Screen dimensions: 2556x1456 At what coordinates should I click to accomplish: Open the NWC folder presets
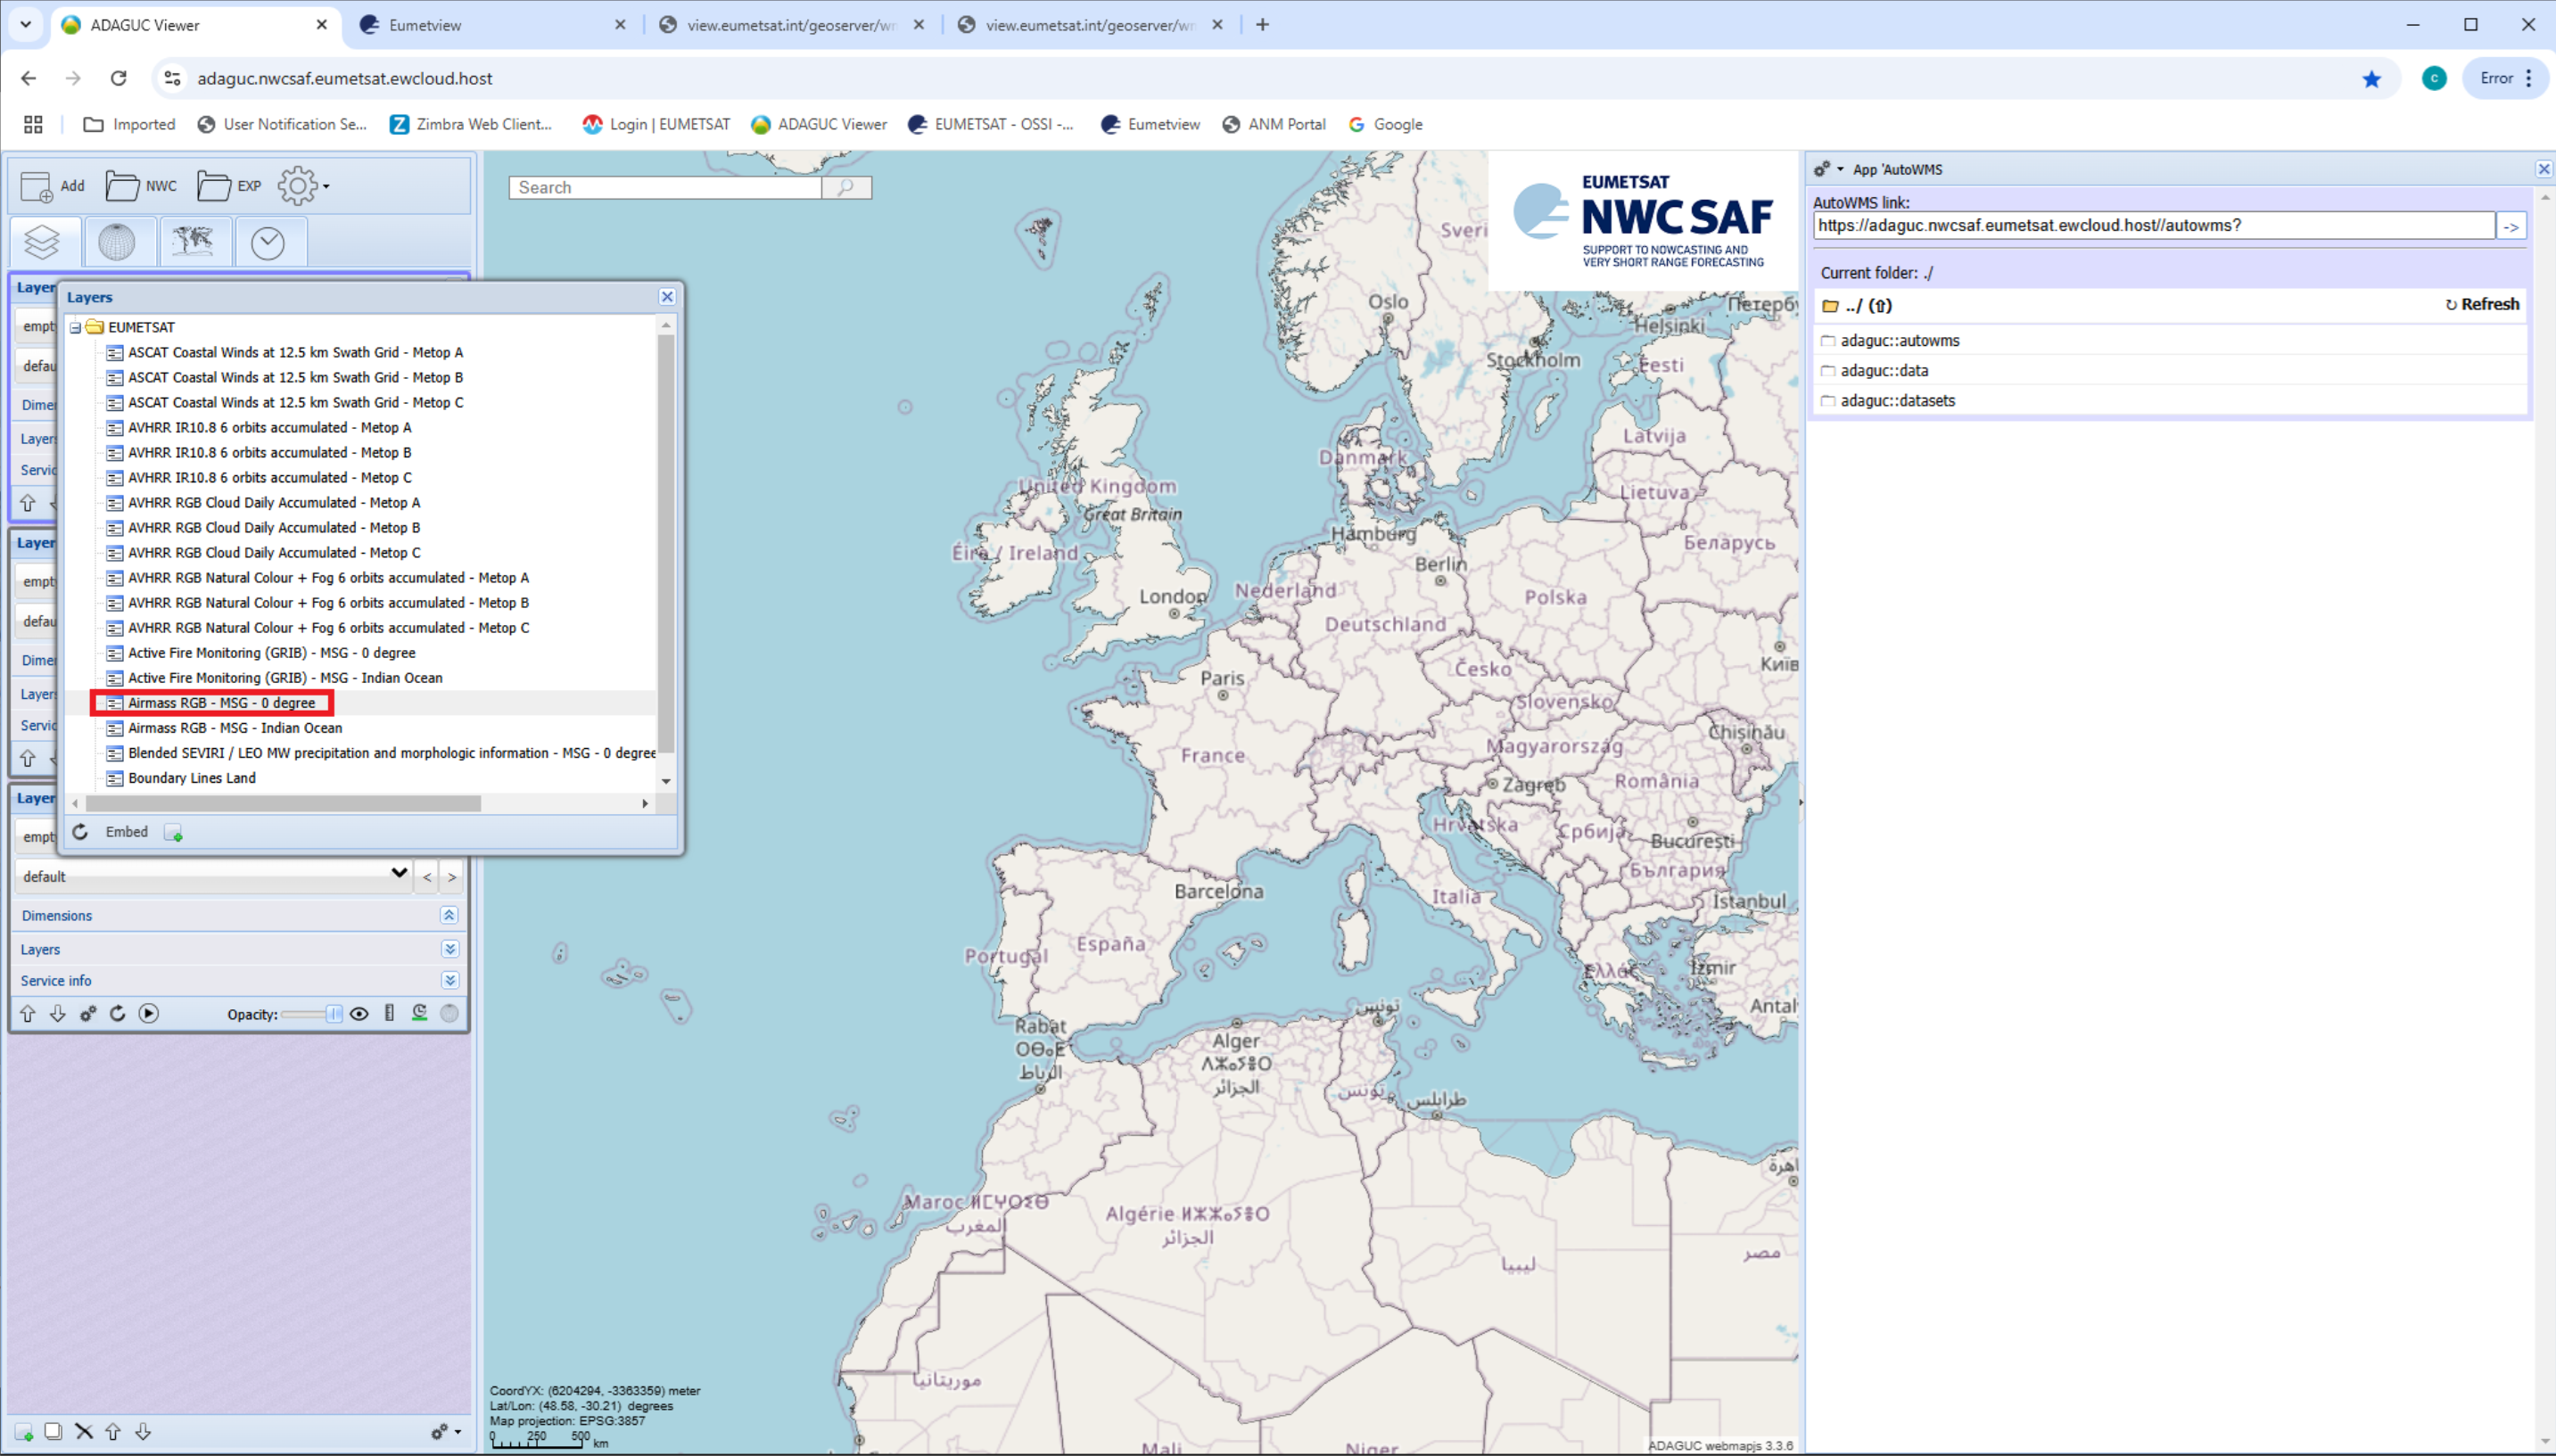pyautogui.click(x=141, y=186)
